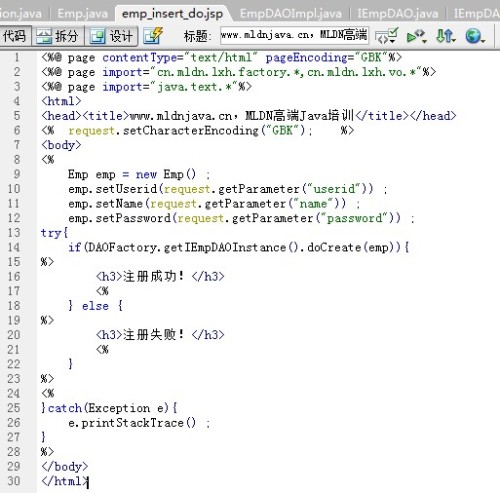Switch to 代码 (Code) view
This screenshot has width=500, height=493.
tap(15, 35)
